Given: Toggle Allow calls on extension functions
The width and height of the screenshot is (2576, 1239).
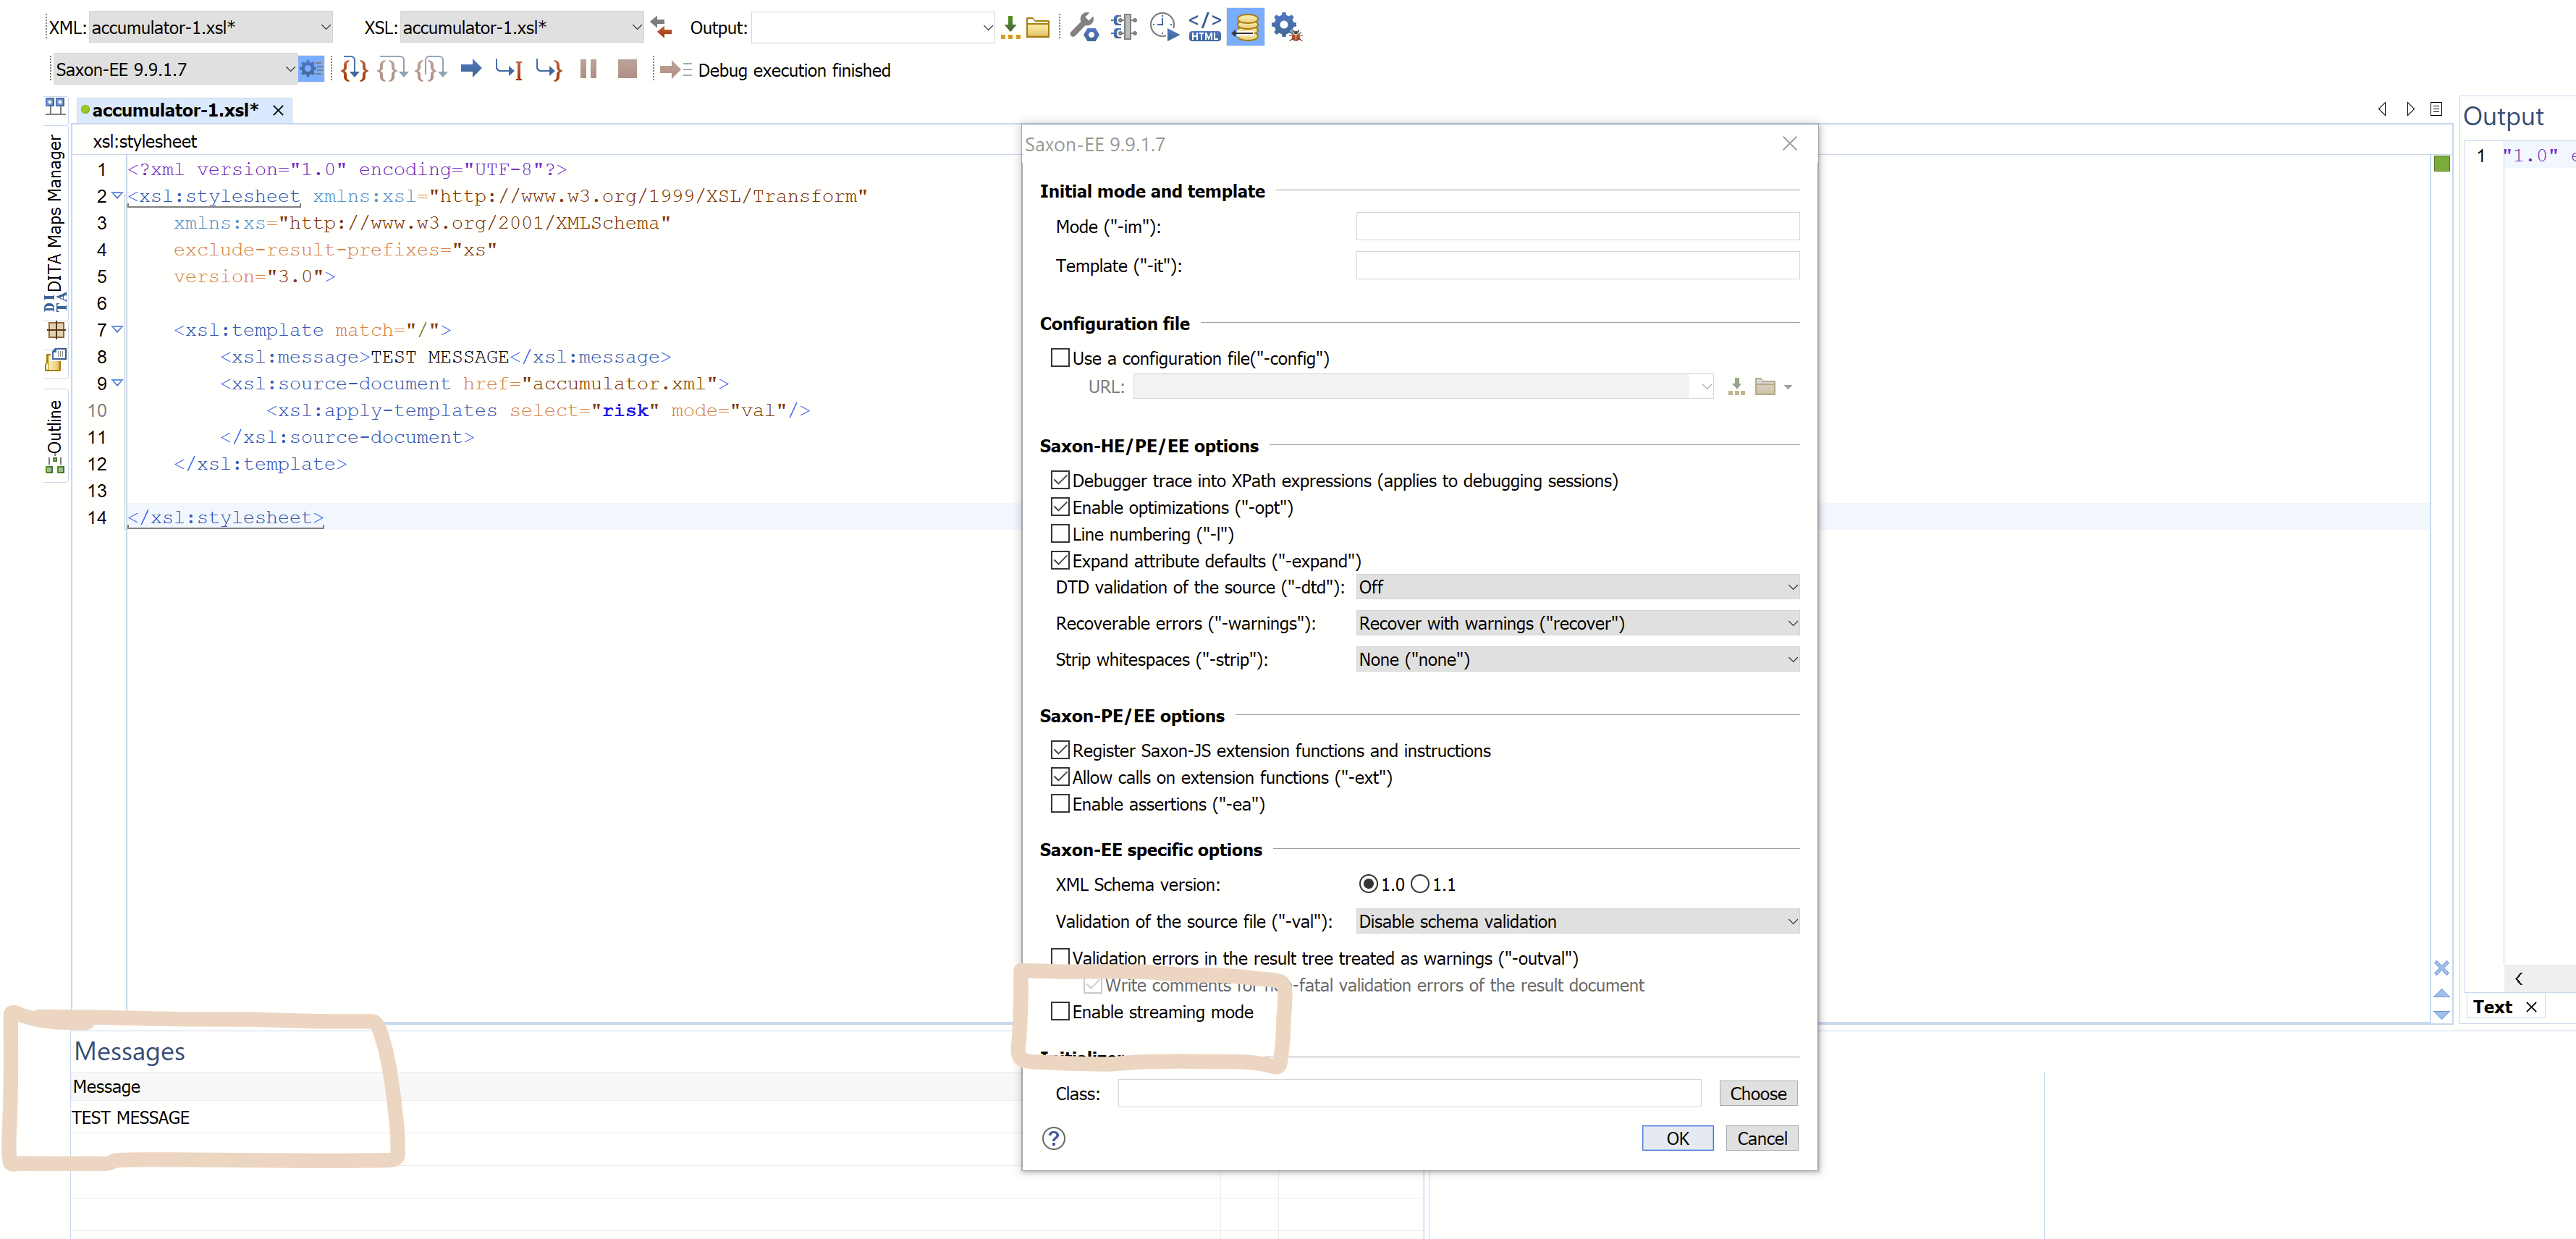Looking at the screenshot, I should coord(1060,777).
